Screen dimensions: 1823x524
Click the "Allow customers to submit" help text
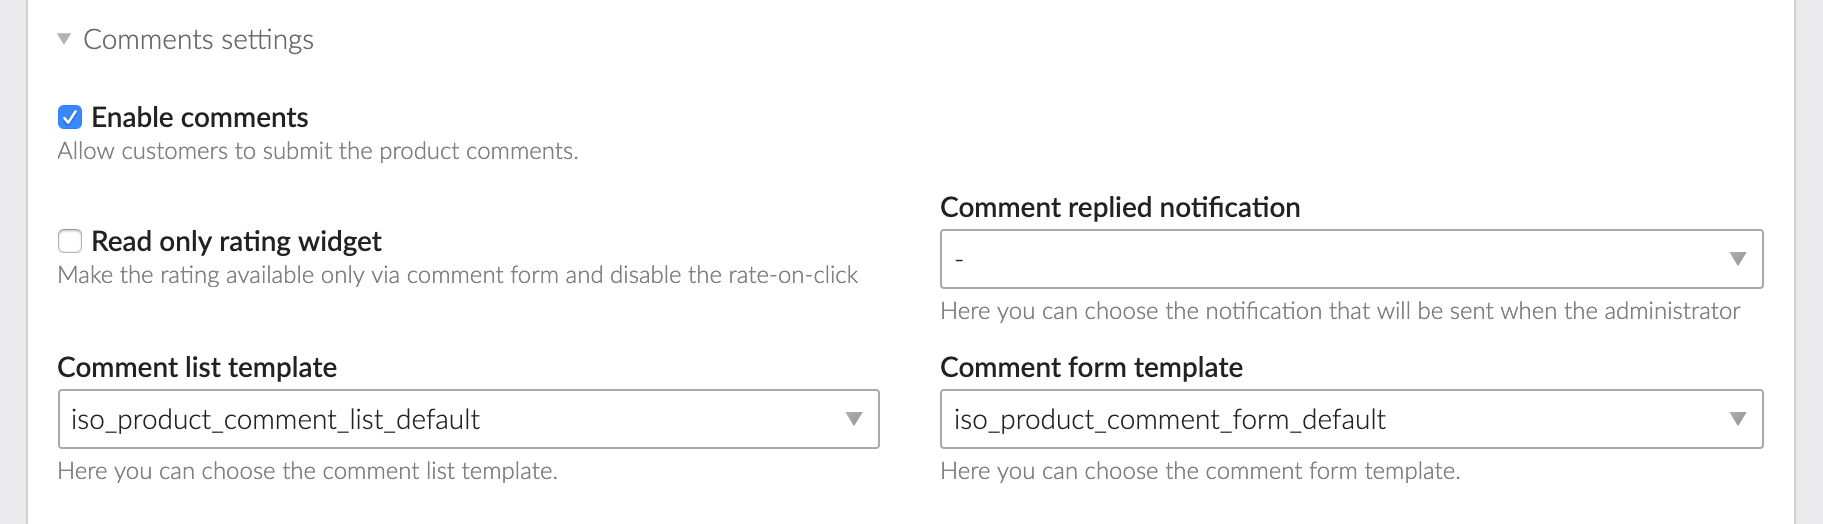[x=318, y=151]
